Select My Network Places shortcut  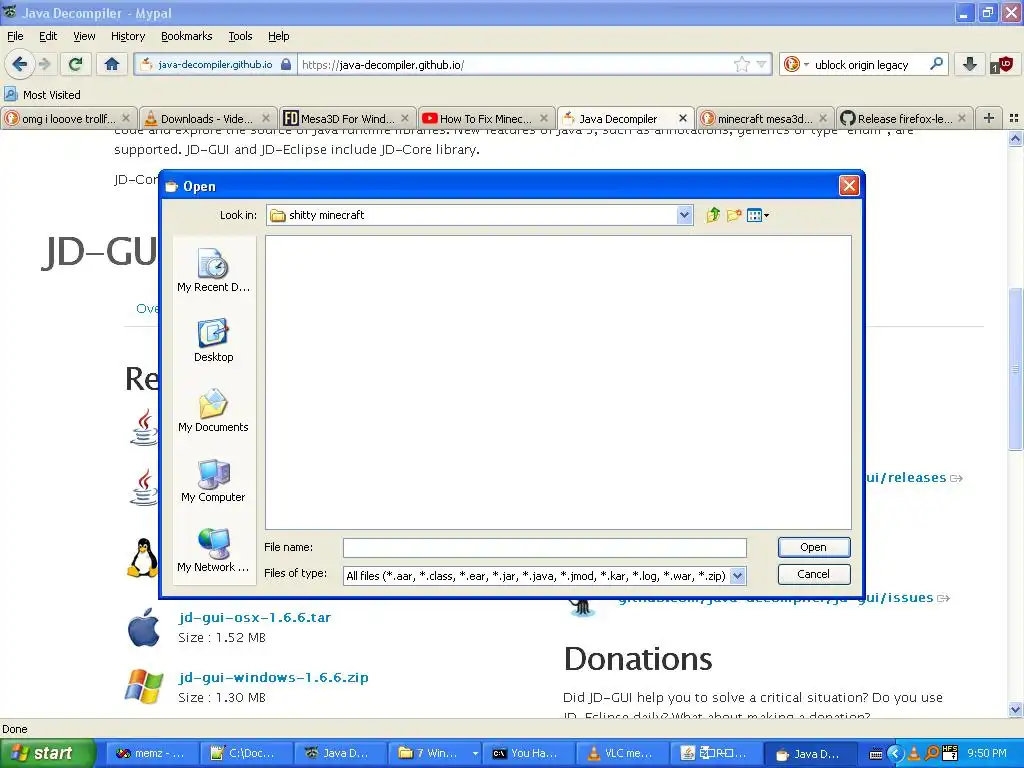(213, 551)
